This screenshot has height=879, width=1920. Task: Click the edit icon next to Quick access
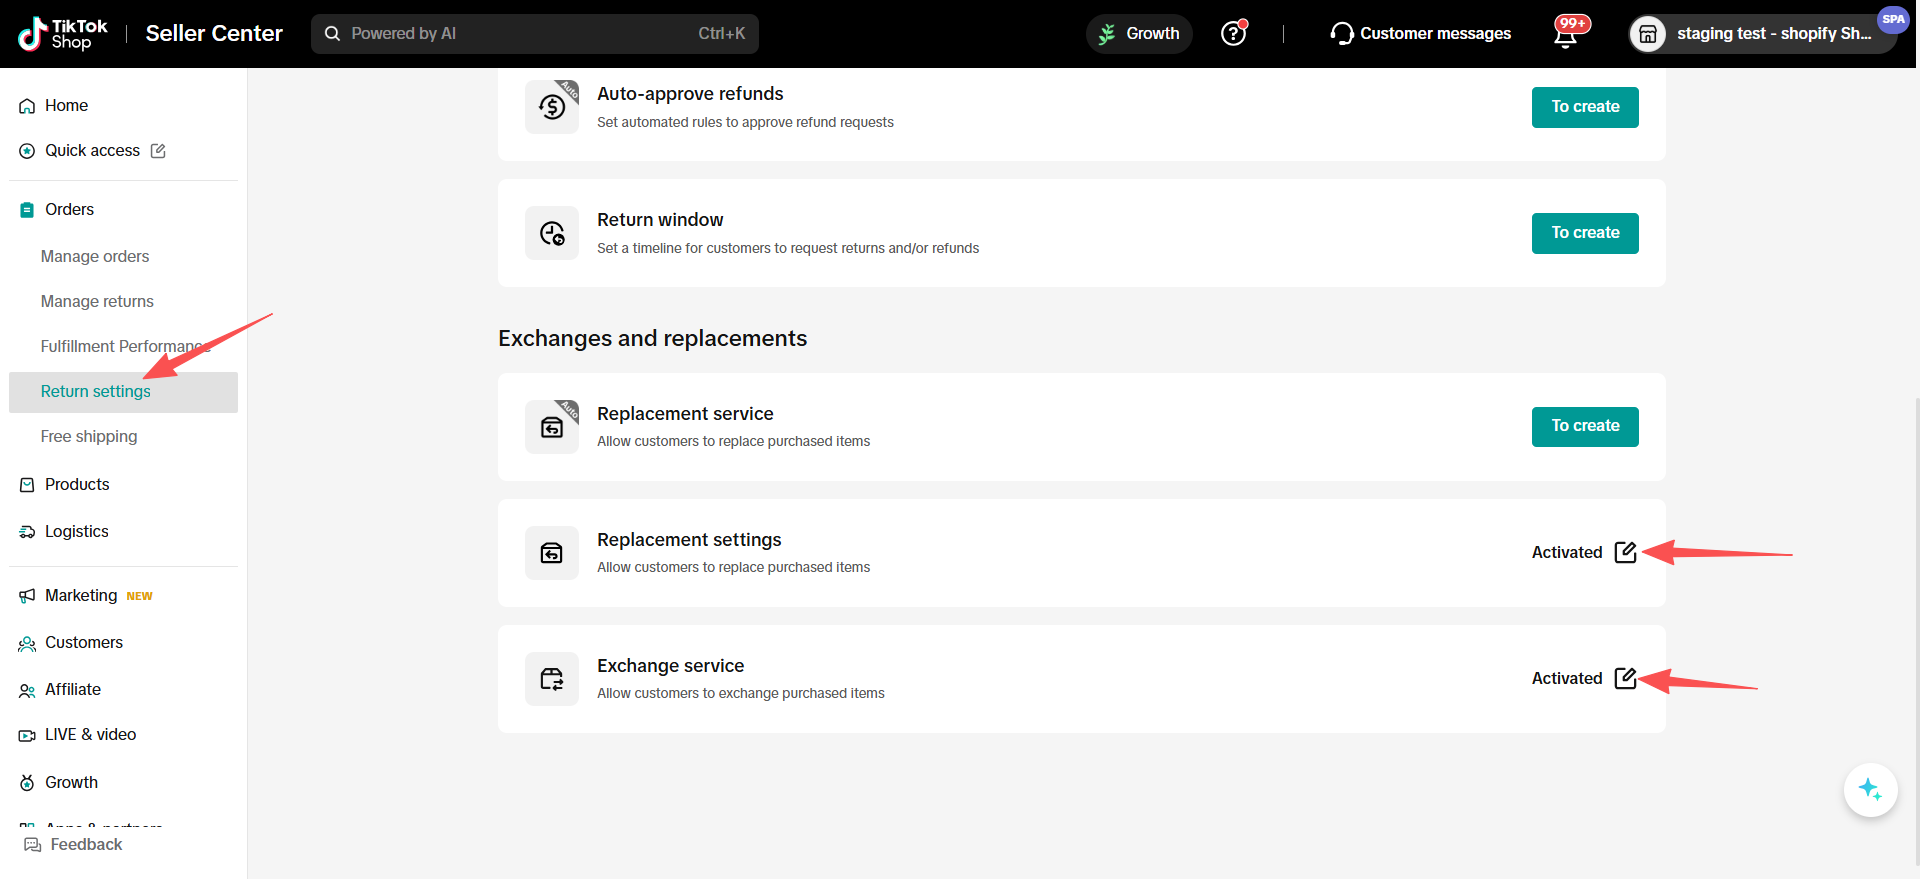(158, 151)
